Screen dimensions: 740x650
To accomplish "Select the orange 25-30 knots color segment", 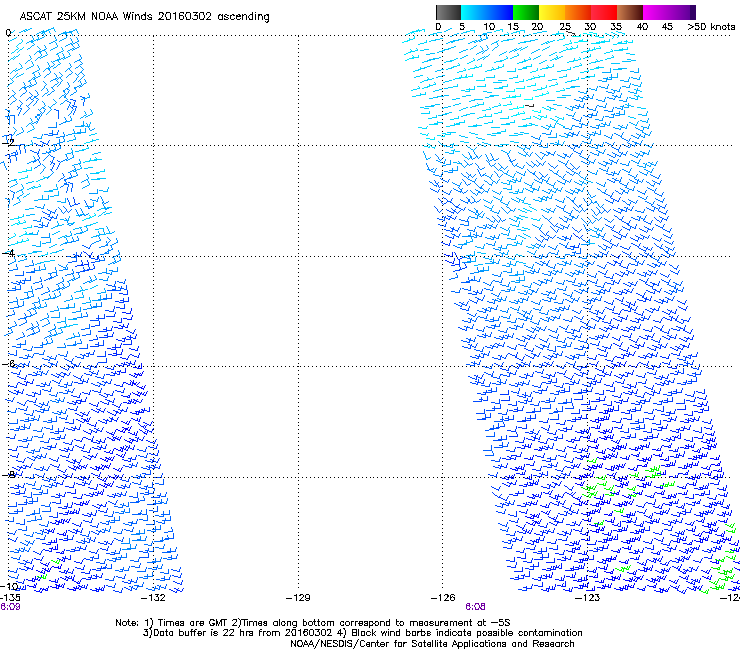I will click(578, 12).
